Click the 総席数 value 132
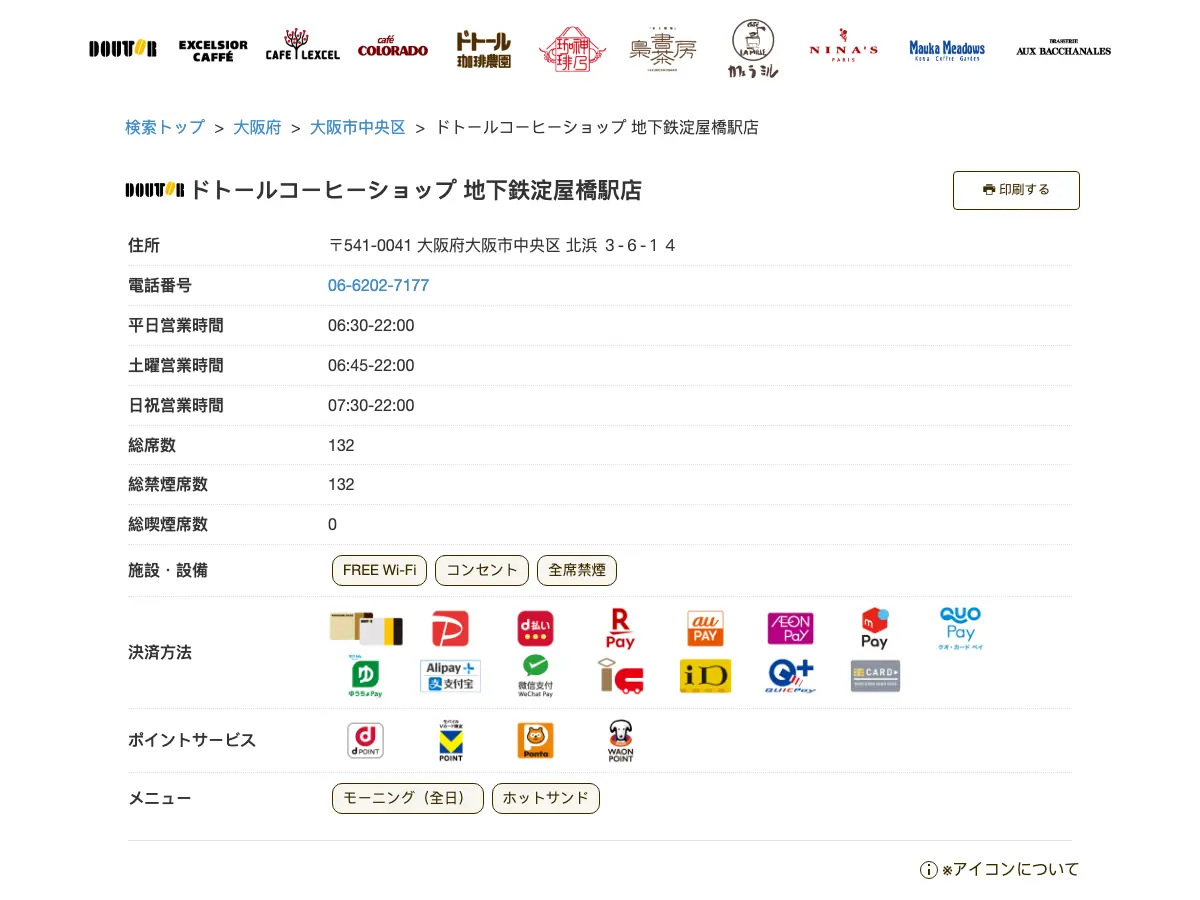Image resolution: width=1200 pixels, height=900 pixels. 341,446
